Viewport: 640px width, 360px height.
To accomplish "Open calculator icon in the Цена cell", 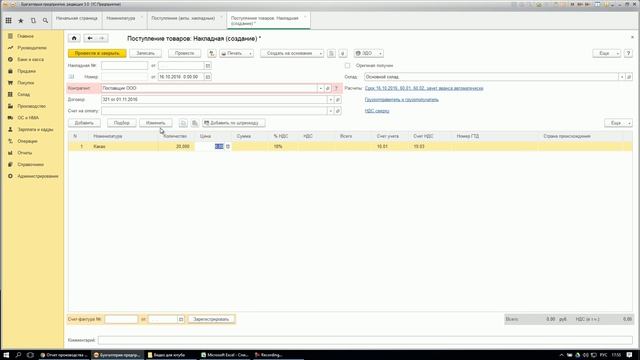I will (x=228, y=147).
